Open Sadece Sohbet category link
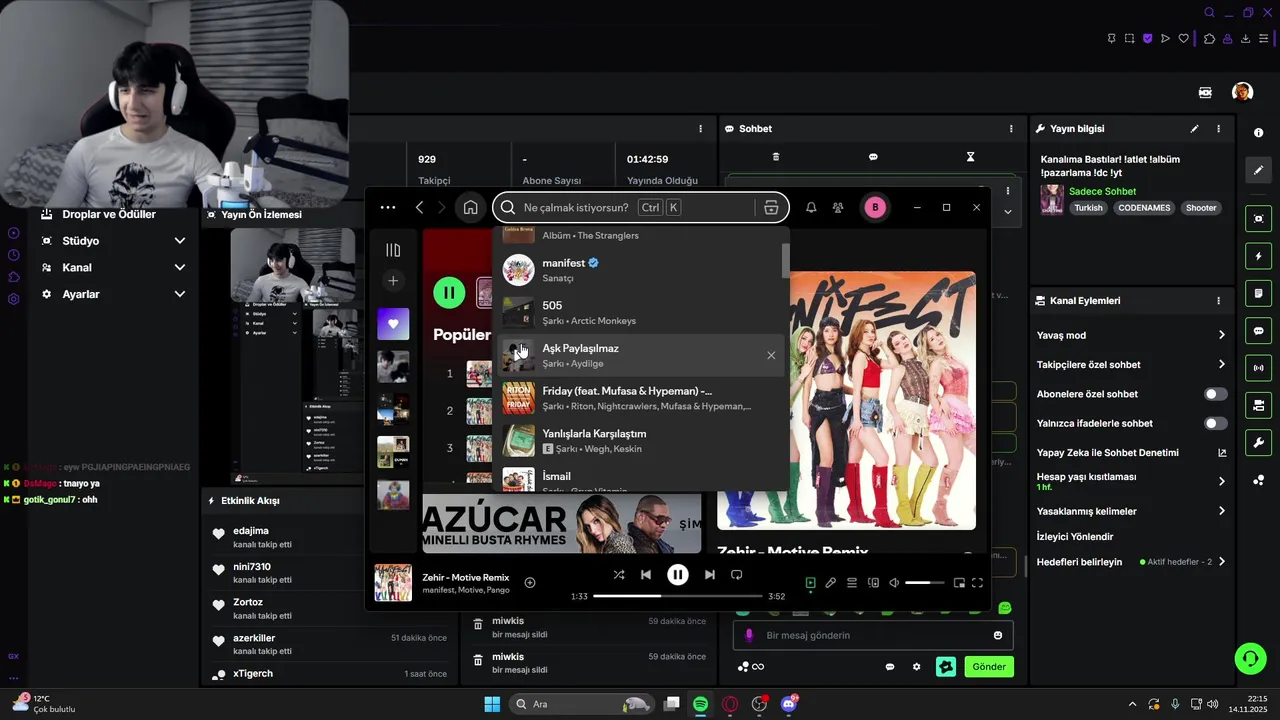 (1102, 192)
